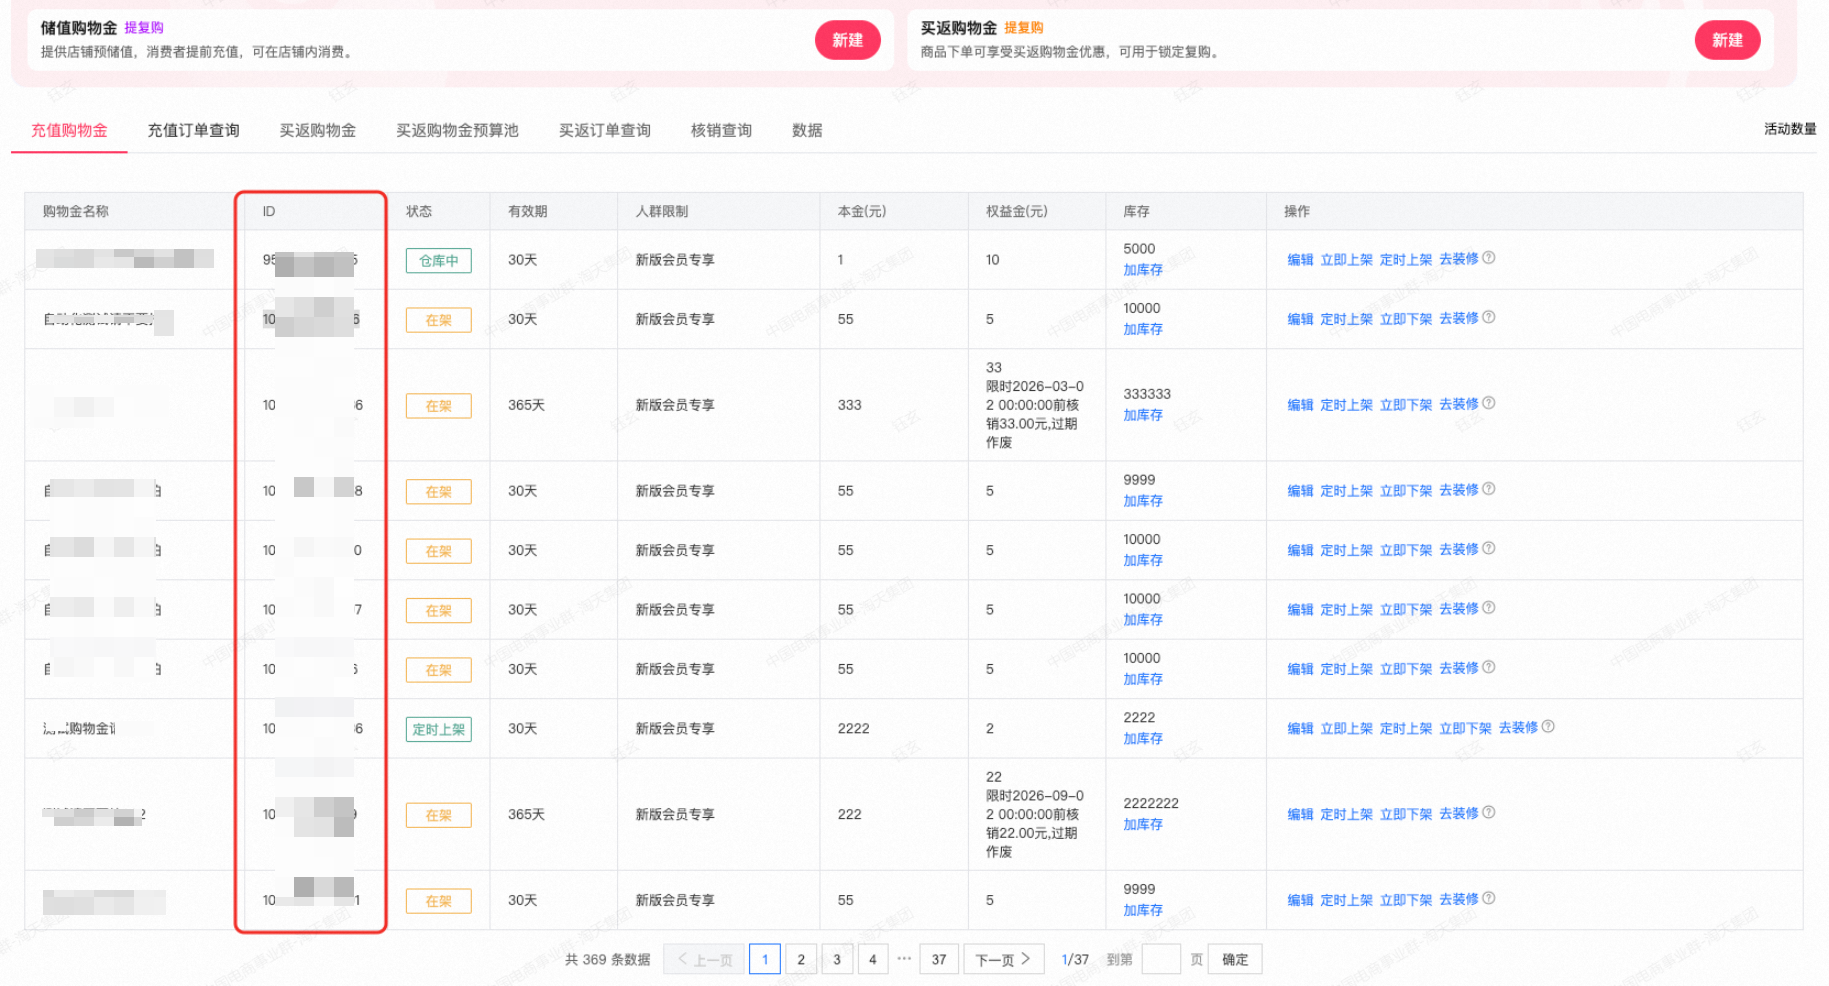Select the 核销查询 tab

coord(721,130)
